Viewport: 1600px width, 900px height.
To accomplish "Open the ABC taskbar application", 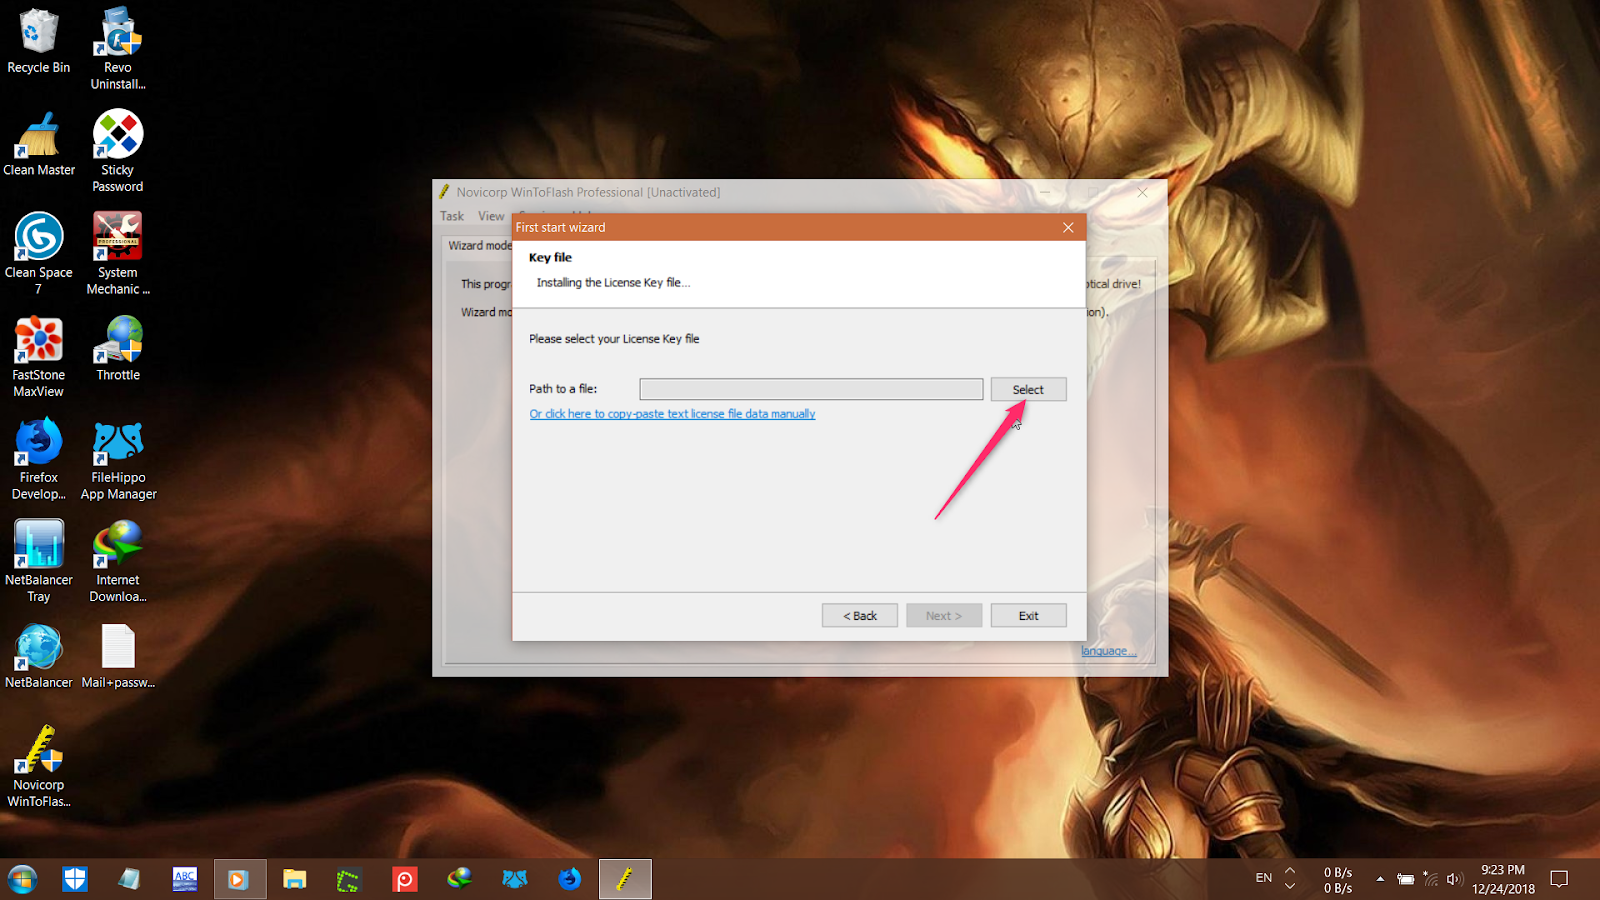I will 185,879.
